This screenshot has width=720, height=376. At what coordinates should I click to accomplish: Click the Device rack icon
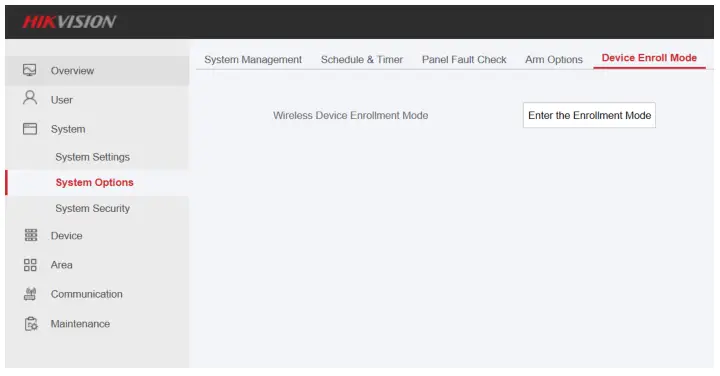[x=30, y=235]
